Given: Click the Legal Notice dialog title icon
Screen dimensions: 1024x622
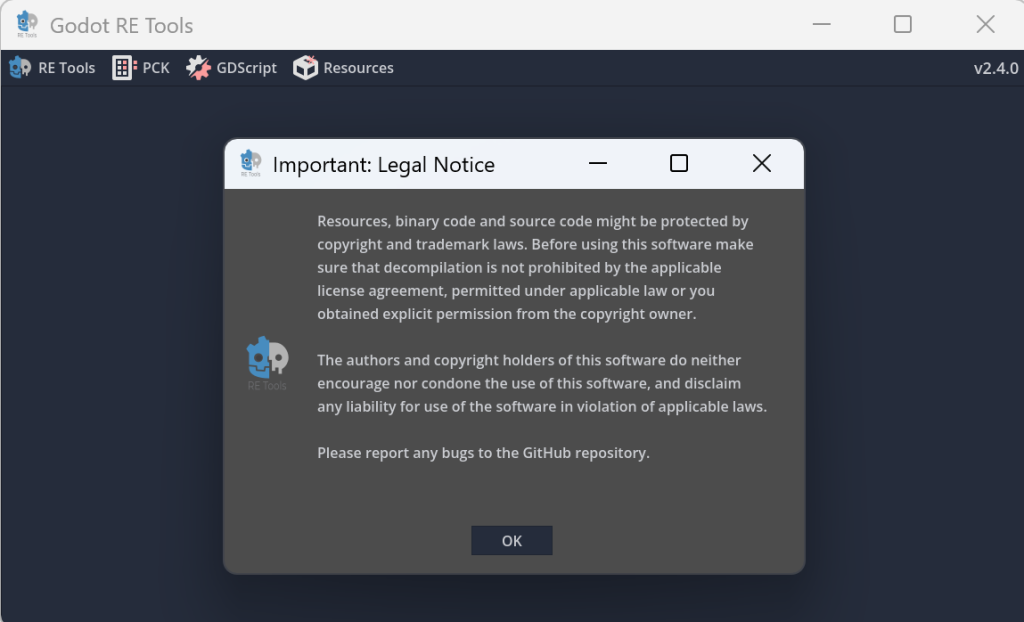Looking at the screenshot, I should [250, 164].
